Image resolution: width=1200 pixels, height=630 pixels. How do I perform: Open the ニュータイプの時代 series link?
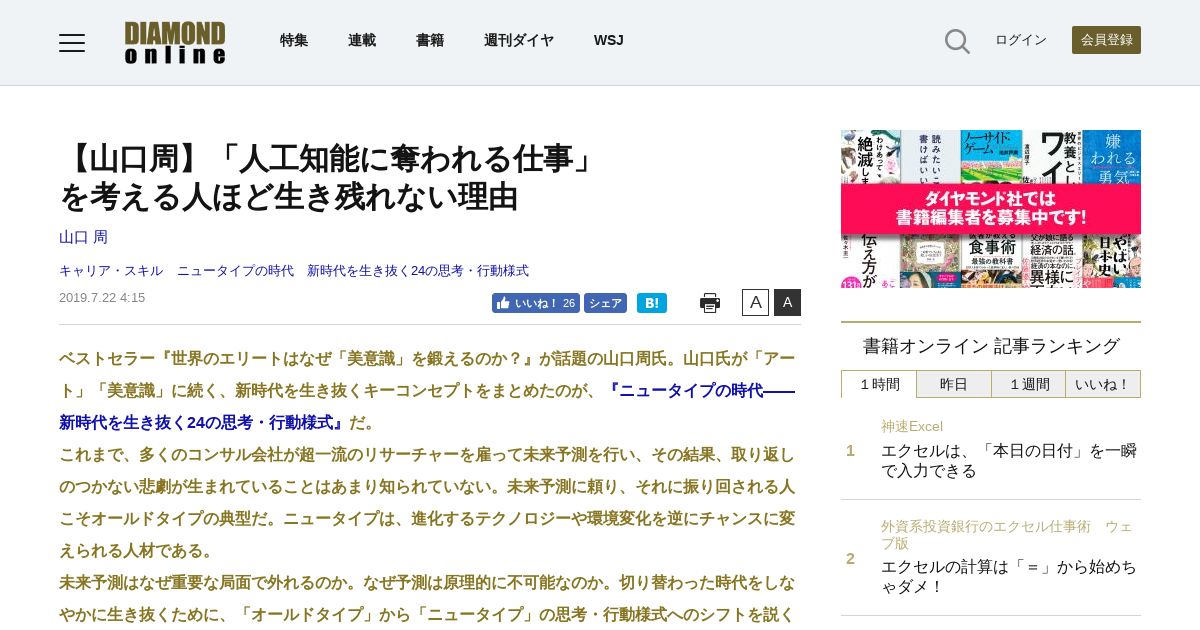[235, 271]
